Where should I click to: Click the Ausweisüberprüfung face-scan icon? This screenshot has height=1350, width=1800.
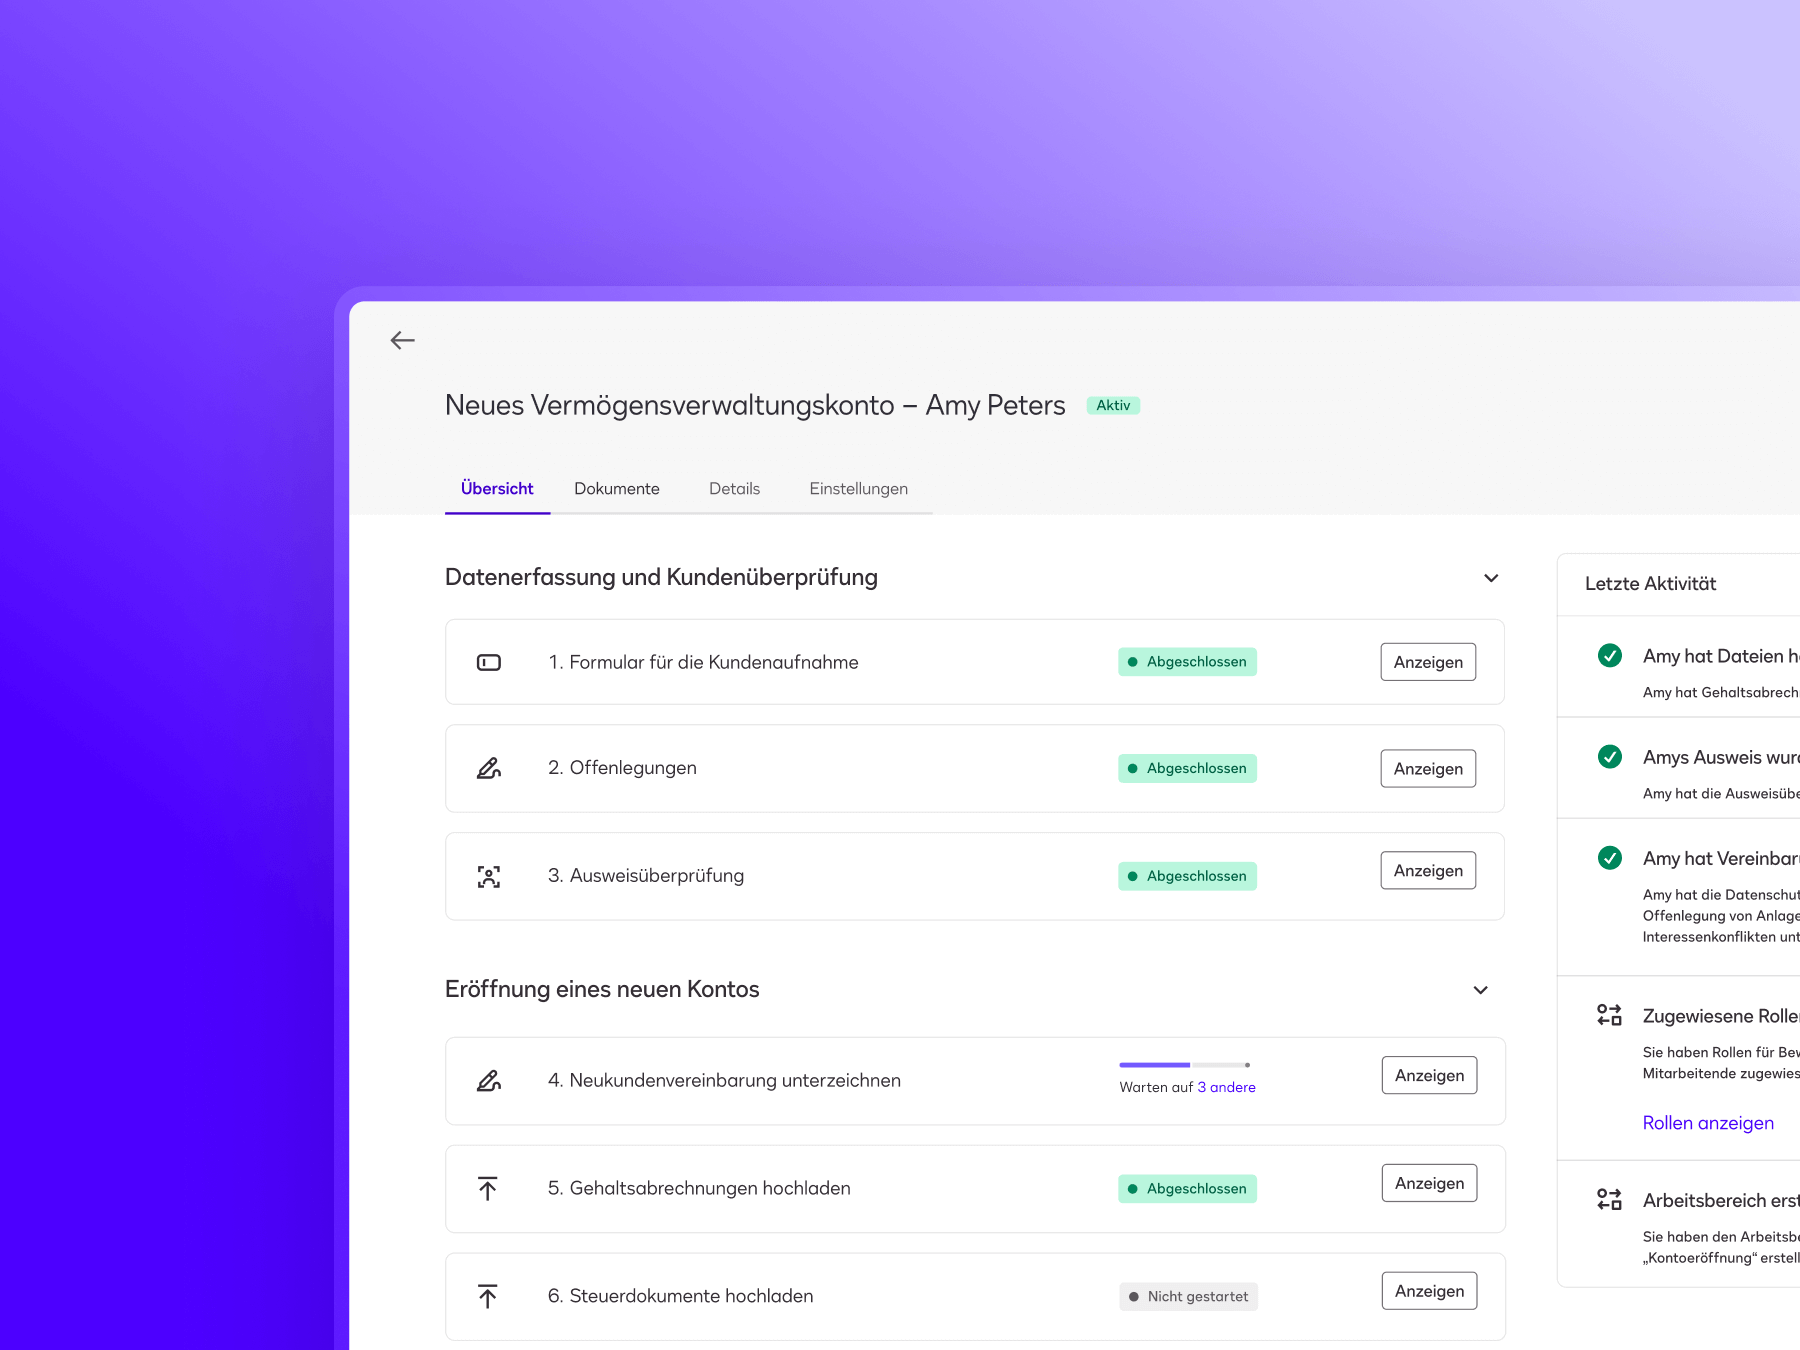[x=488, y=876]
